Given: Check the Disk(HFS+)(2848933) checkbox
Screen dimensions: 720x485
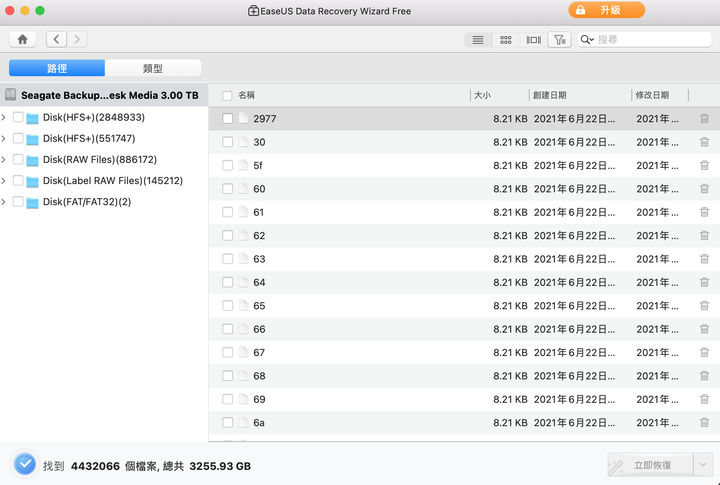Looking at the screenshot, I should coord(18,117).
